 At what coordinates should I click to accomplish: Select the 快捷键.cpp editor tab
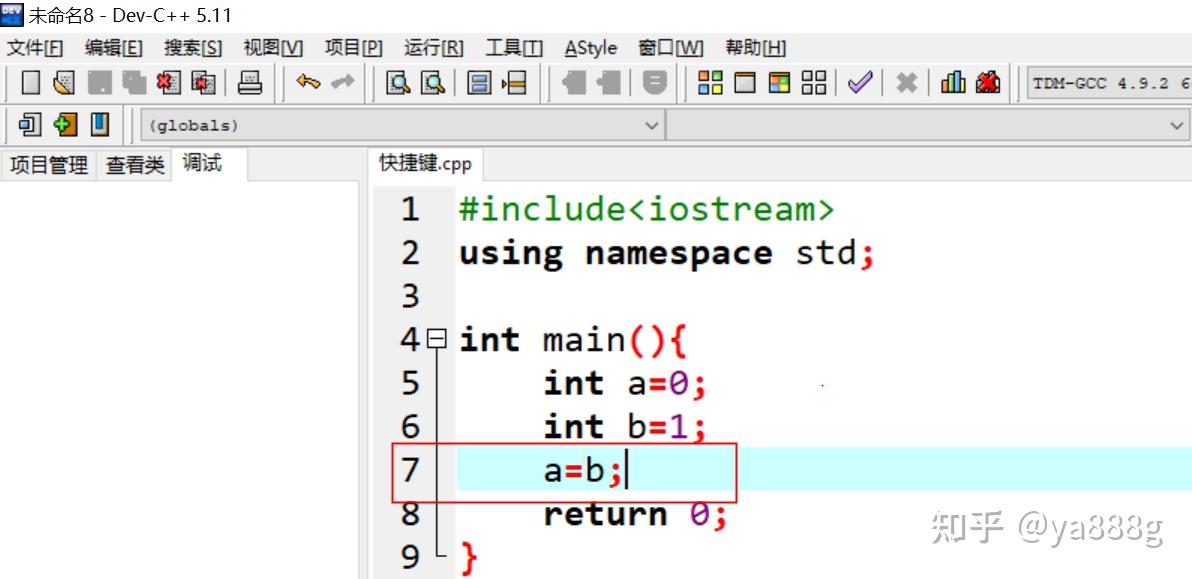(x=426, y=164)
